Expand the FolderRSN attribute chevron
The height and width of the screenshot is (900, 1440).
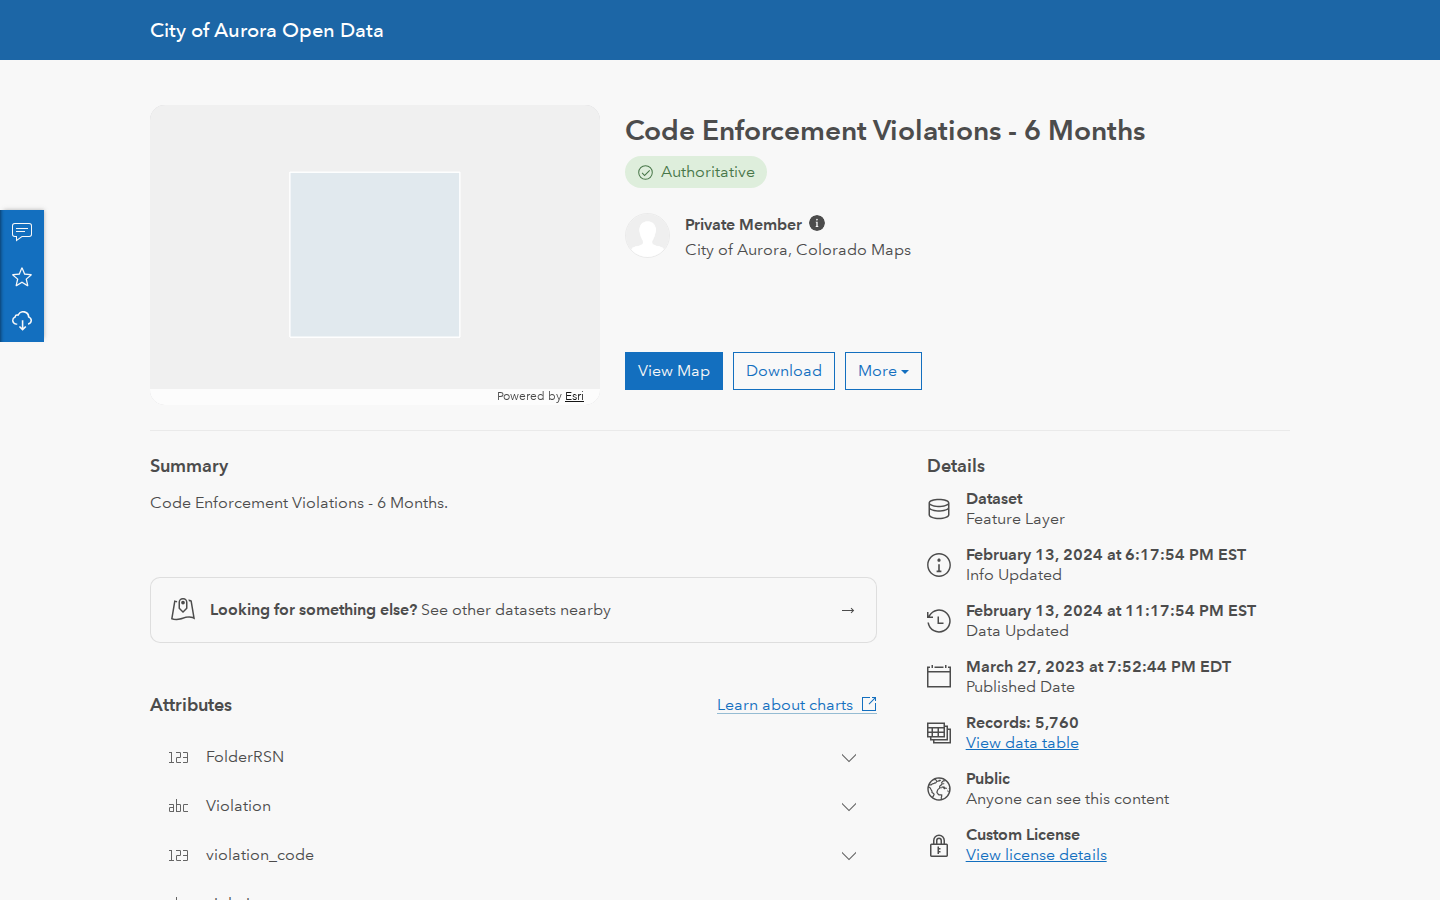pos(849,758)
